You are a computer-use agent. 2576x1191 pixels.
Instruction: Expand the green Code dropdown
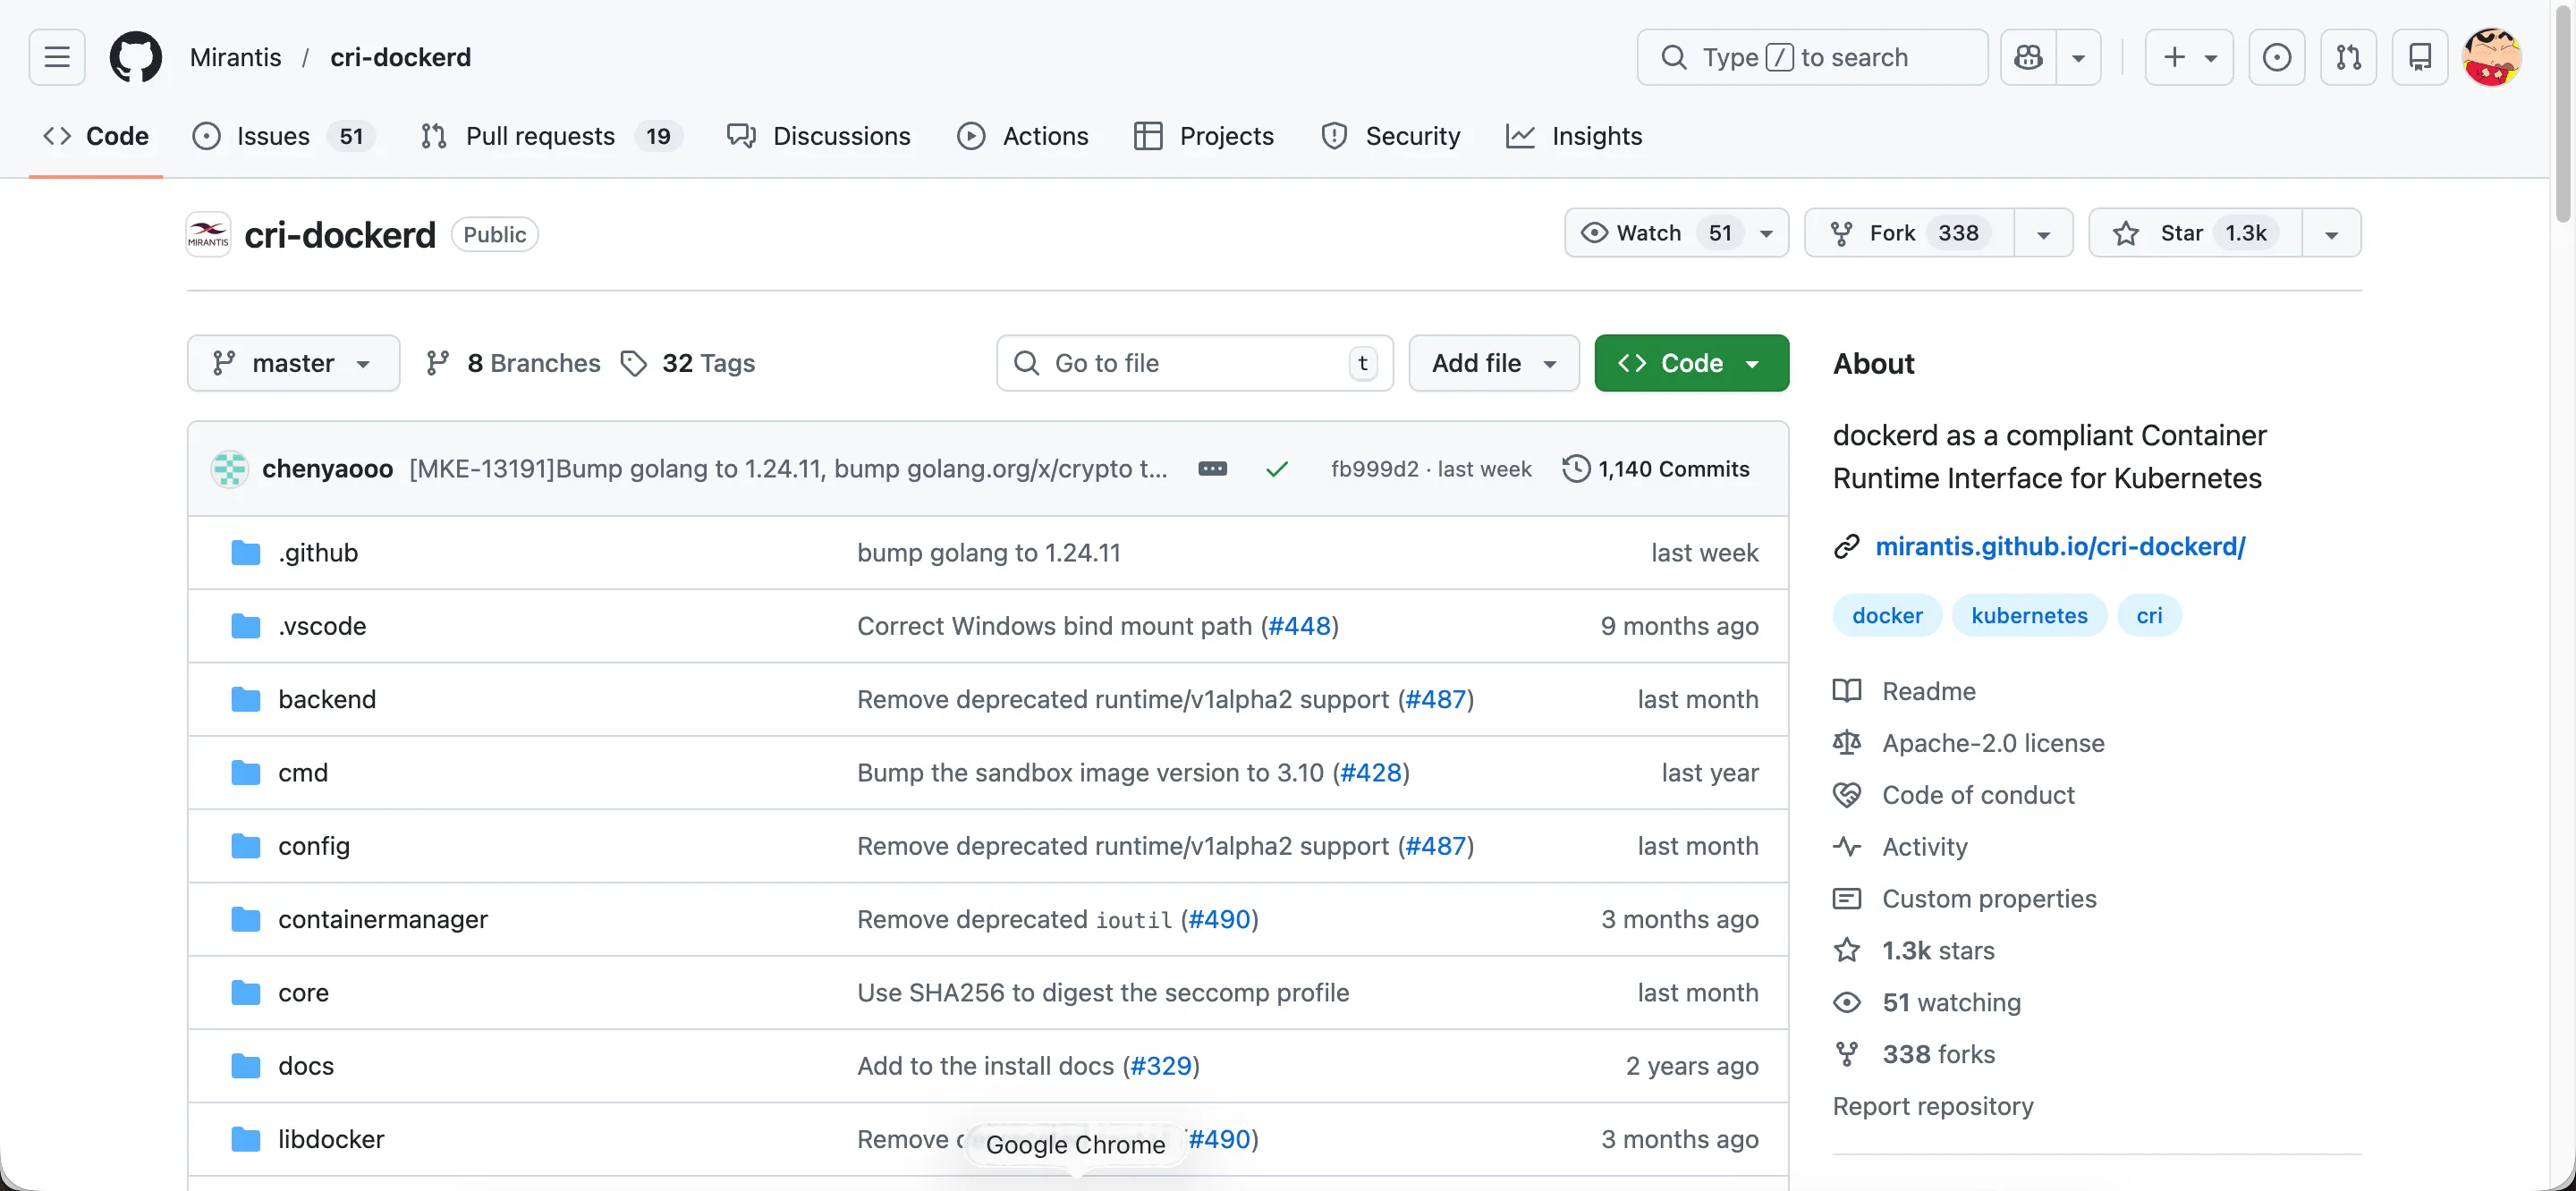click(1690, 363)
